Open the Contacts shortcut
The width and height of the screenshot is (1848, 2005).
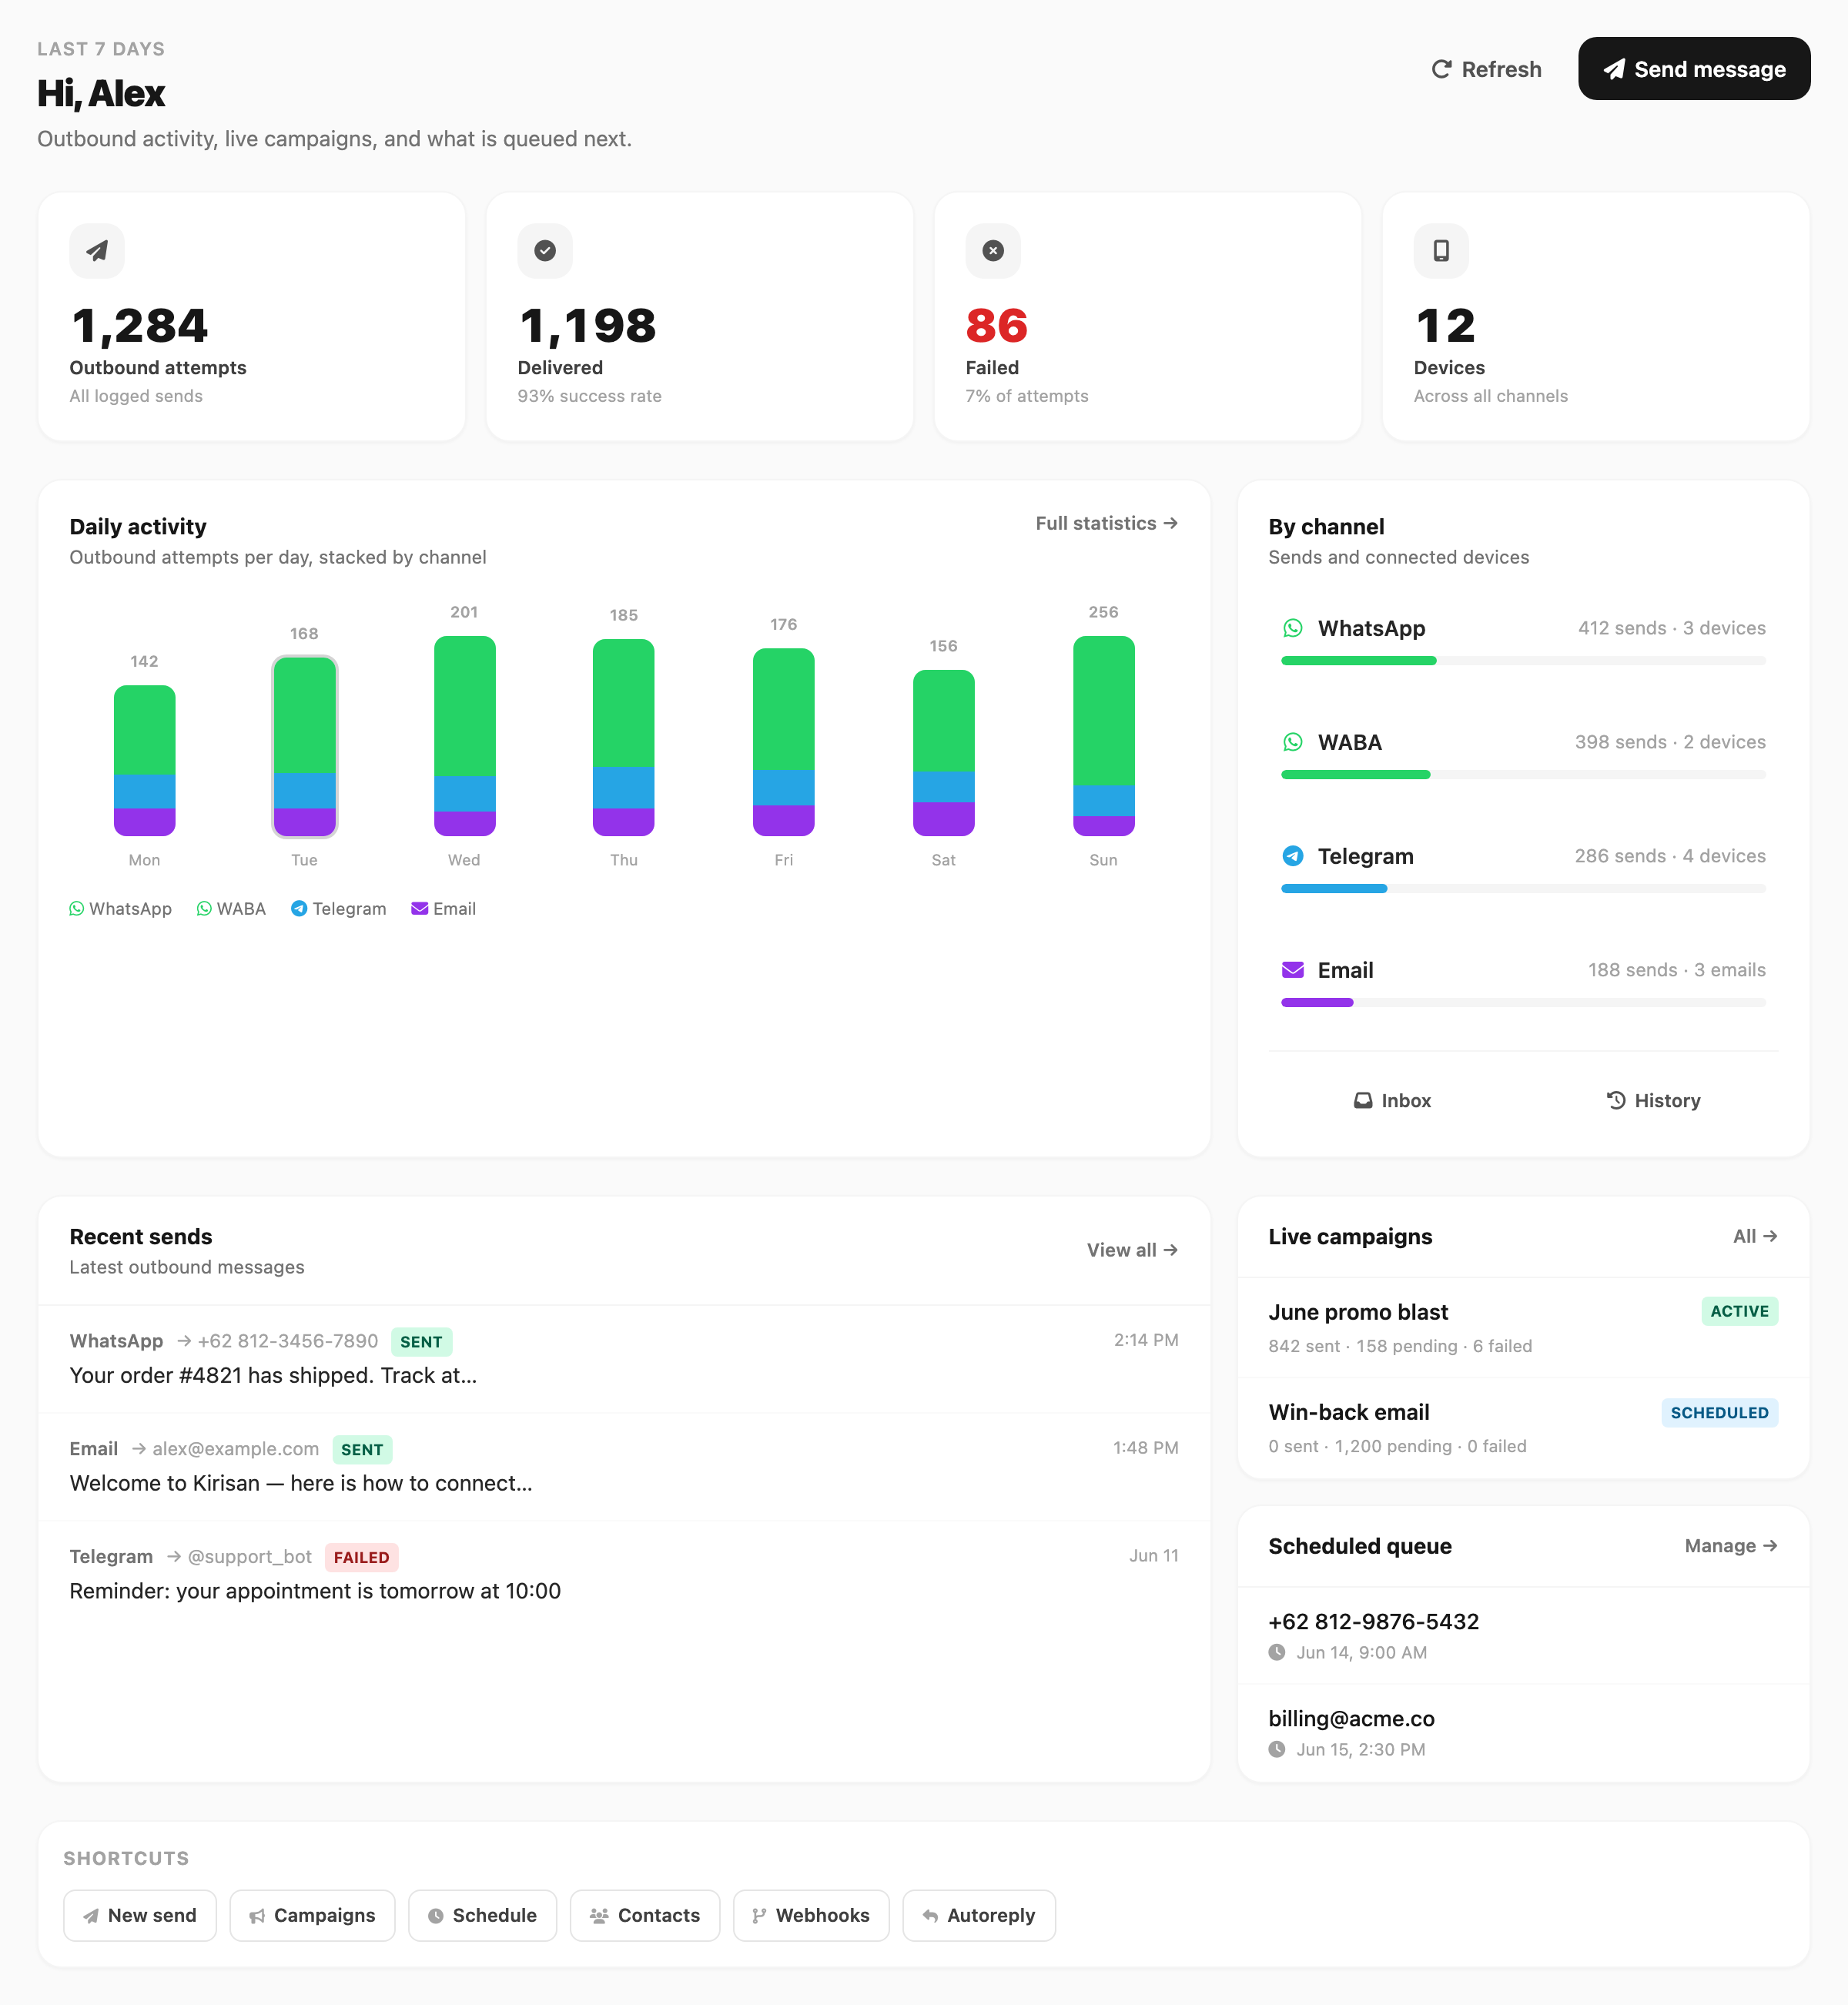point(645,1915)
